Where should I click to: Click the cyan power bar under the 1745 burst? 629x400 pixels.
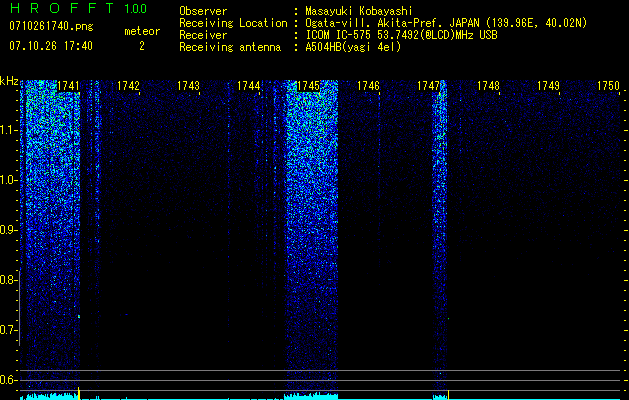point(311,396)
